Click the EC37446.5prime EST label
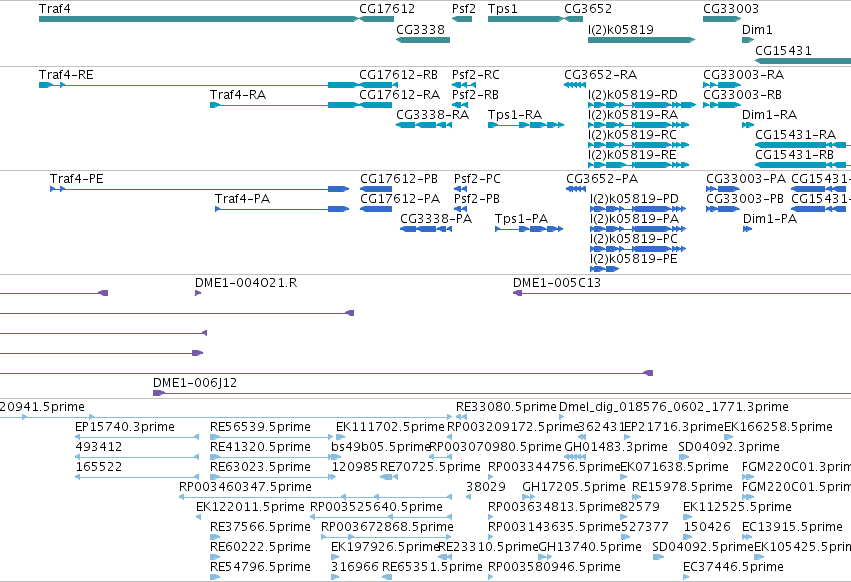The image size is (851, 582). (733, 567)
